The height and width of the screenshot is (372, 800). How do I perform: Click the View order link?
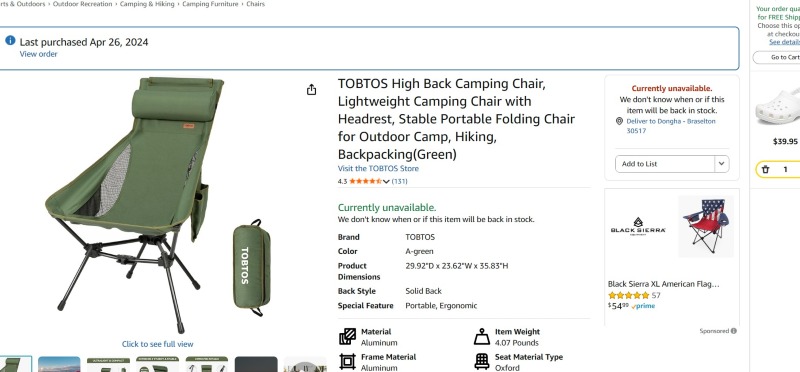pyautogui.click(x=39, y=54)
